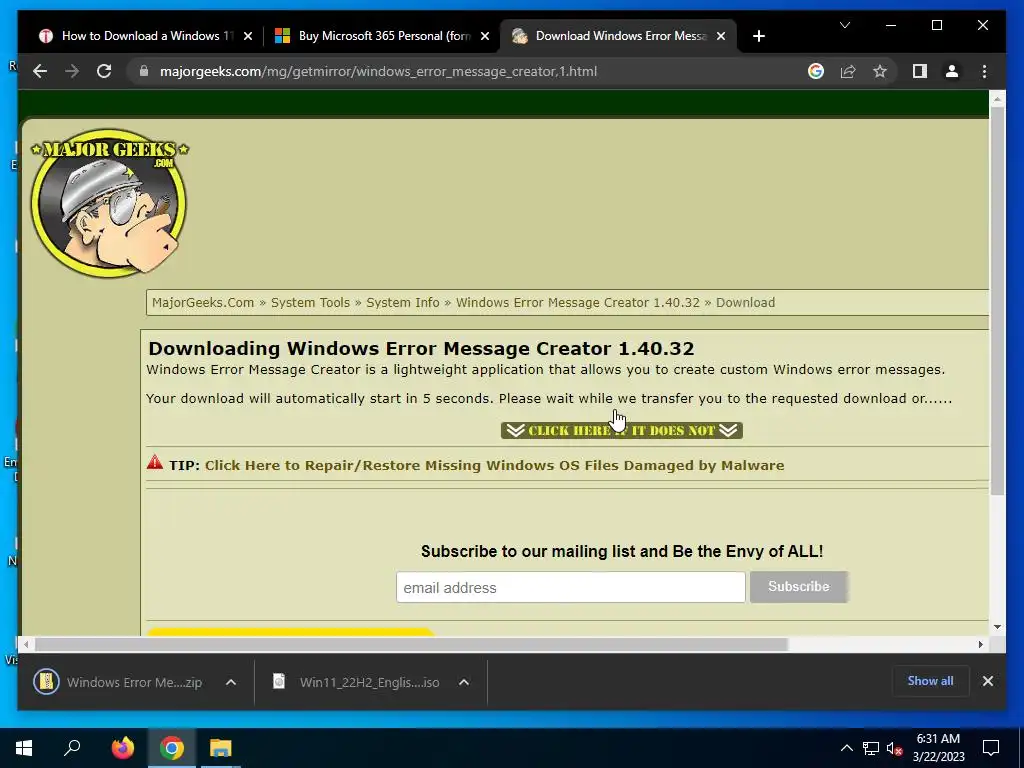Image resolution: width=1024 pixels, height=768 pixels.
Task: Share this page via the share icon
Action: pyautogui.click(x=848, y=71)
